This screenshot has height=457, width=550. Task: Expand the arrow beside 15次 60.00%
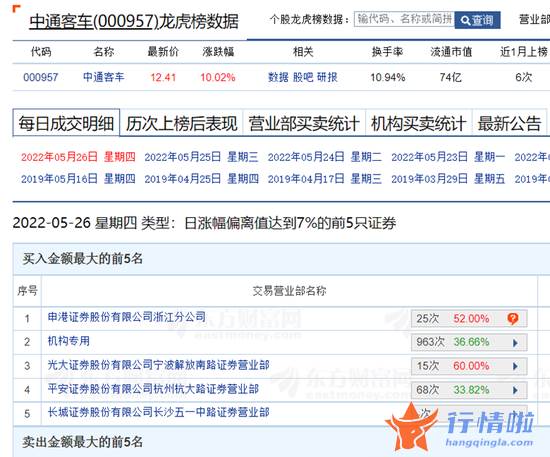pos(515,367)
